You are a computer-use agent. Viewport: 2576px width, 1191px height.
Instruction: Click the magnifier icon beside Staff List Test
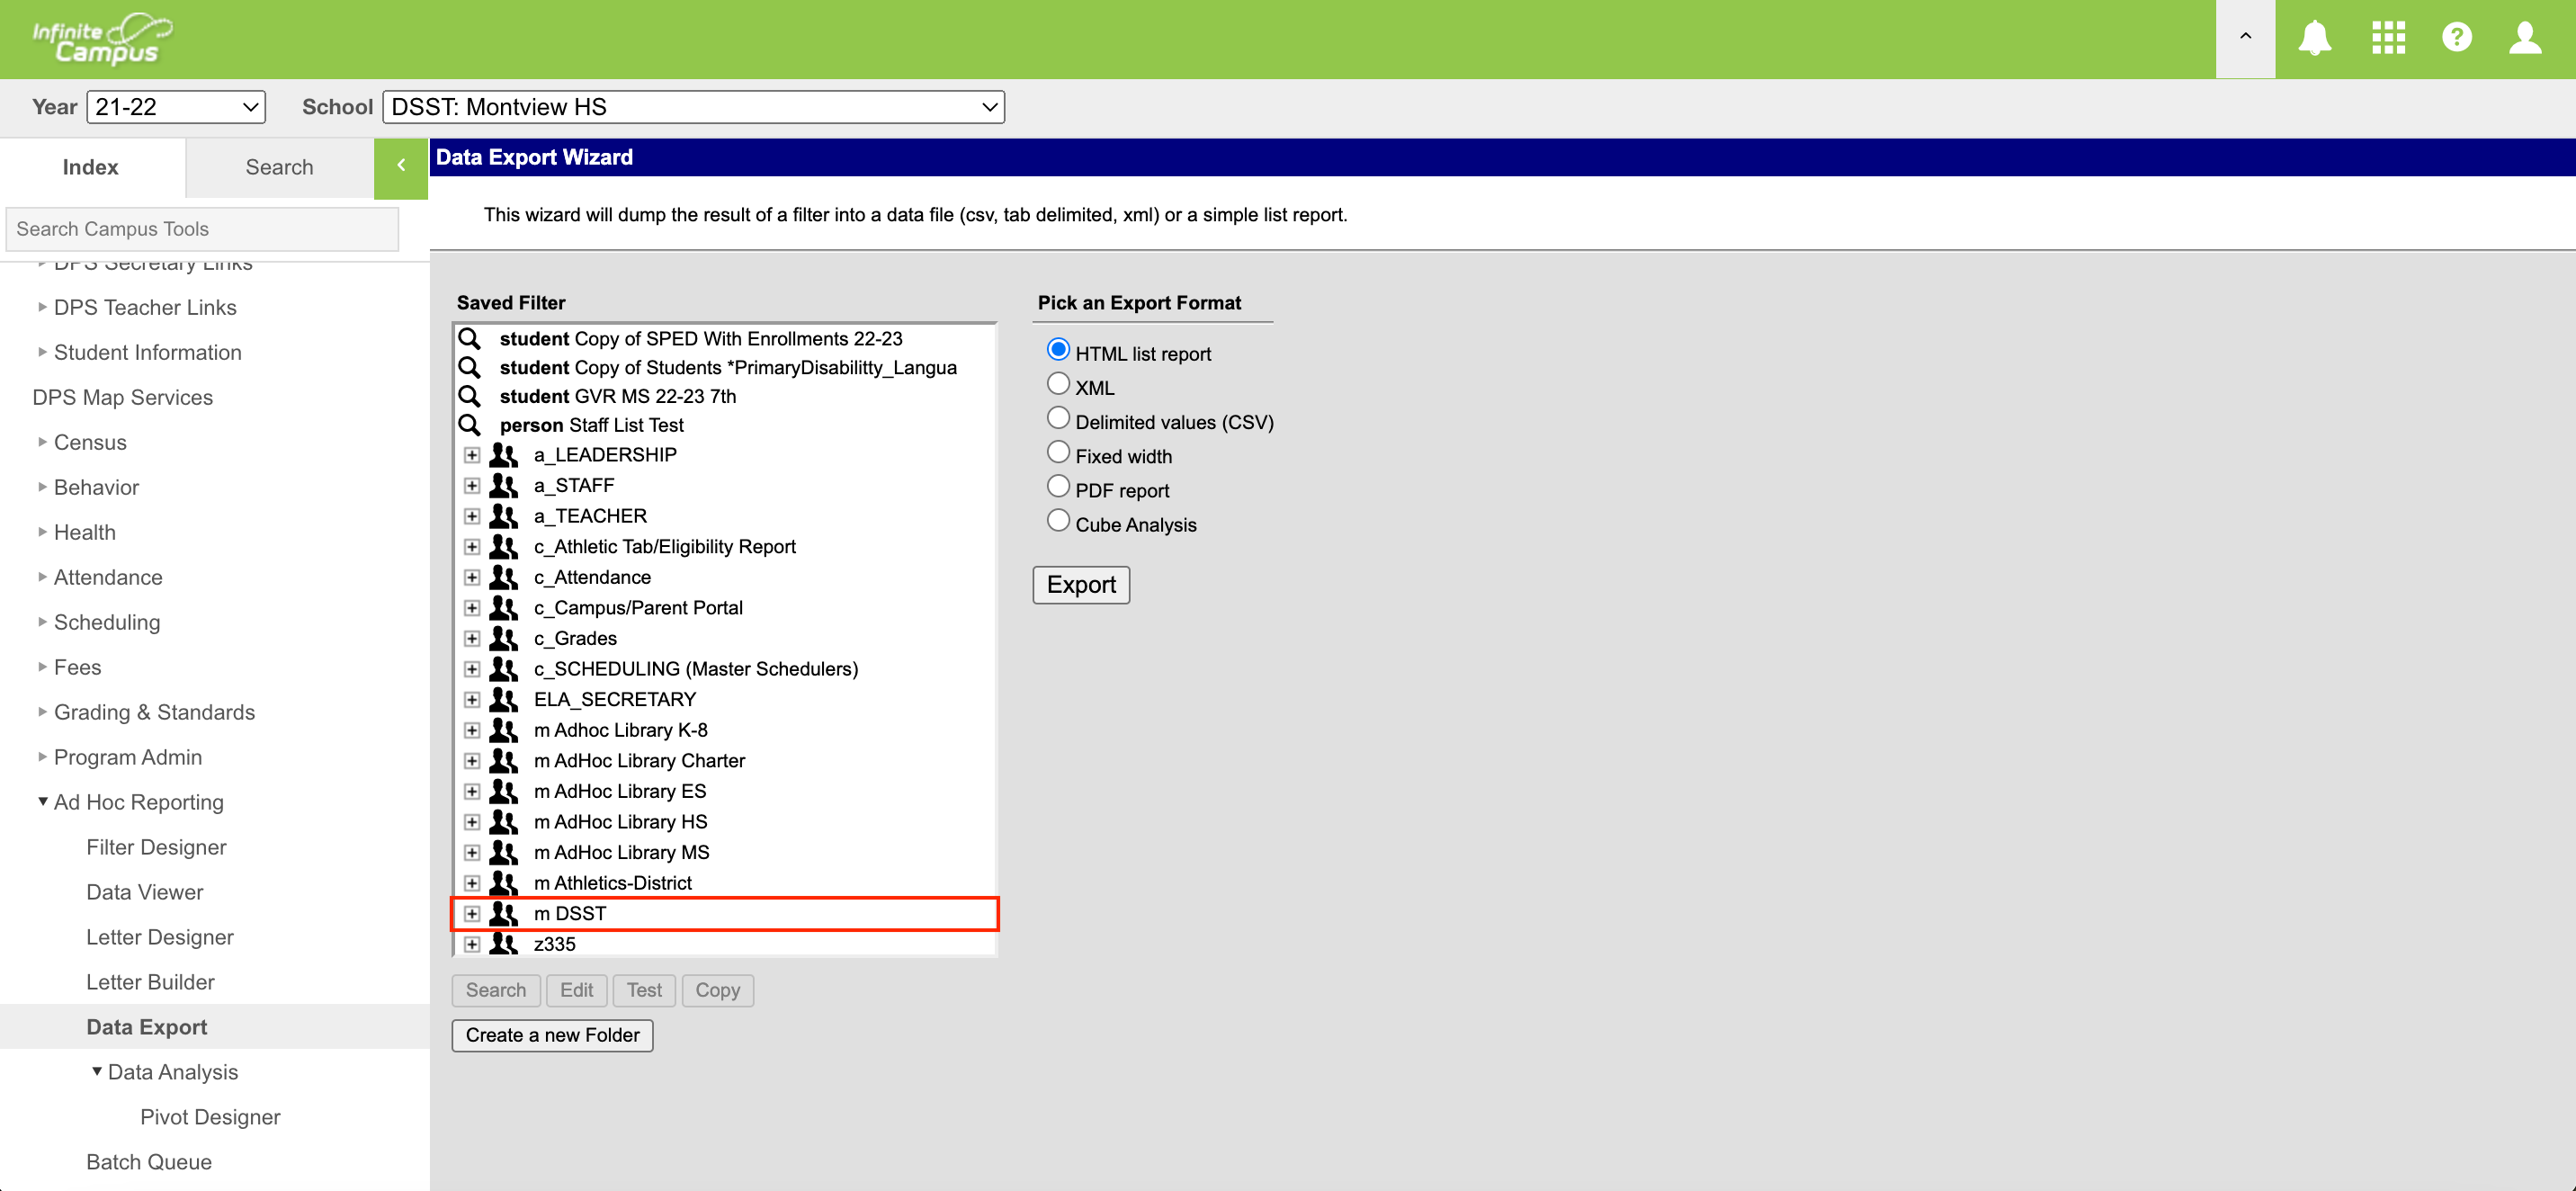coord(469,425)
